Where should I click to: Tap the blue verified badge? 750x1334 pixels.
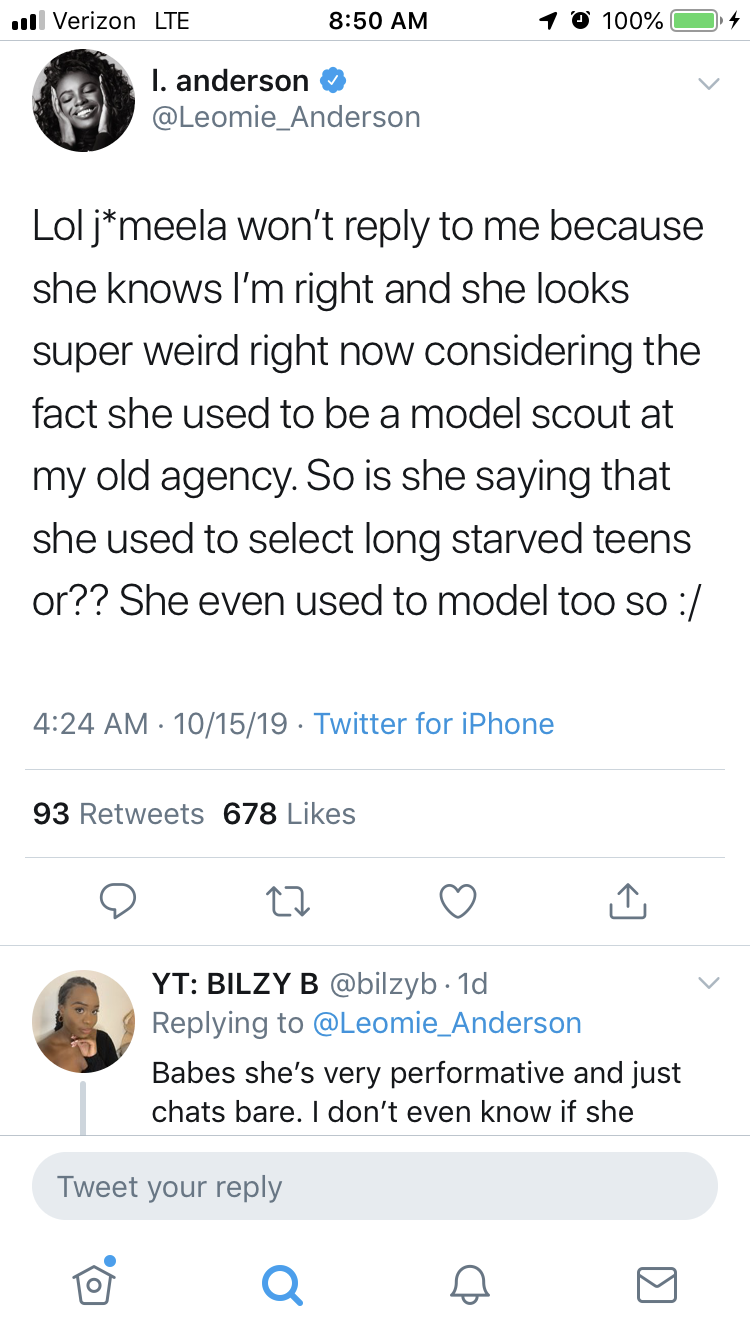point(332,80)
